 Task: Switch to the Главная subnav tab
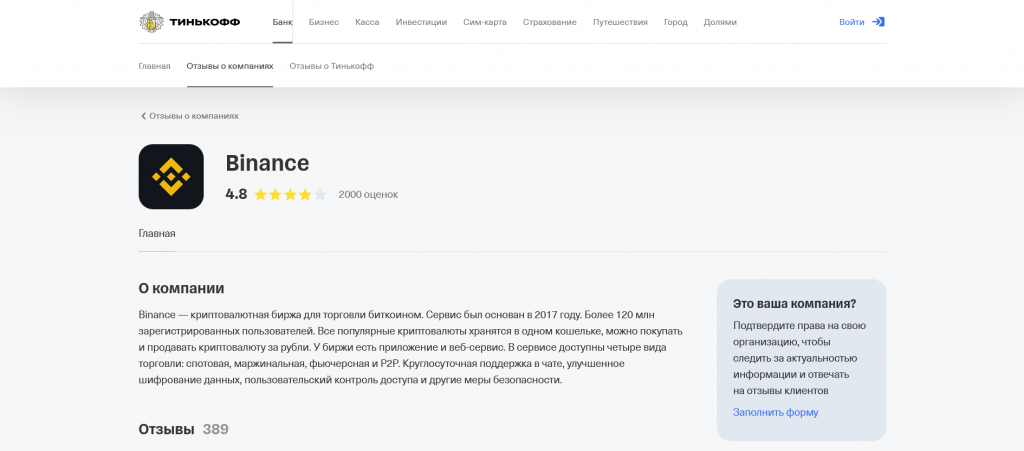pos(154,66)
